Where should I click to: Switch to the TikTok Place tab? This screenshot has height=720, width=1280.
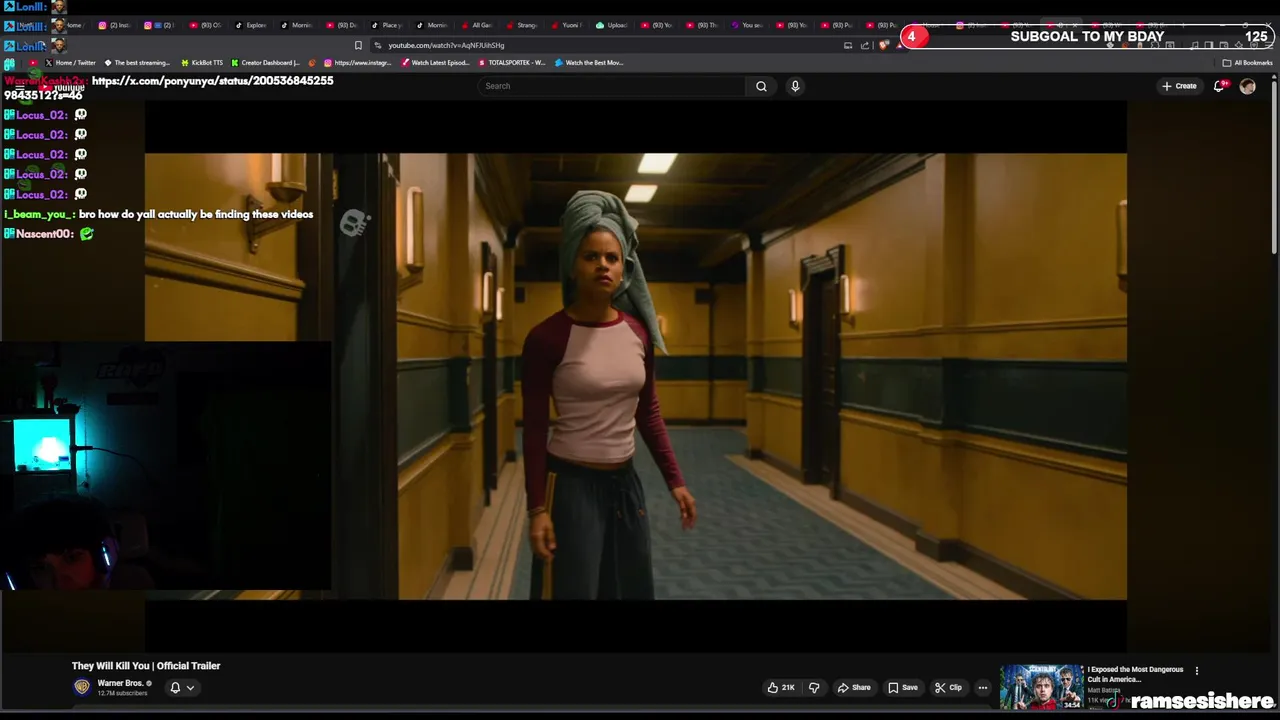tap(386, 25)
